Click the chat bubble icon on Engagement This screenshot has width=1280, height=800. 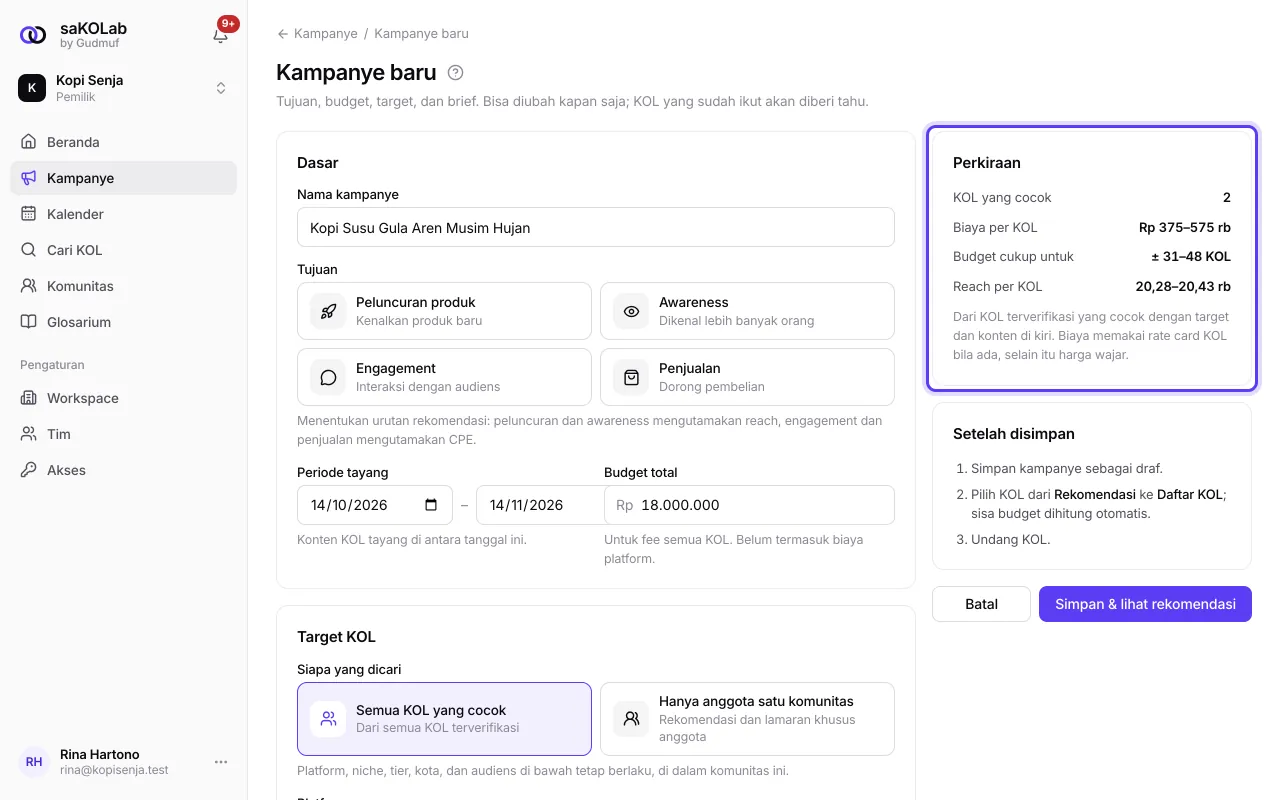coord(328,377)
